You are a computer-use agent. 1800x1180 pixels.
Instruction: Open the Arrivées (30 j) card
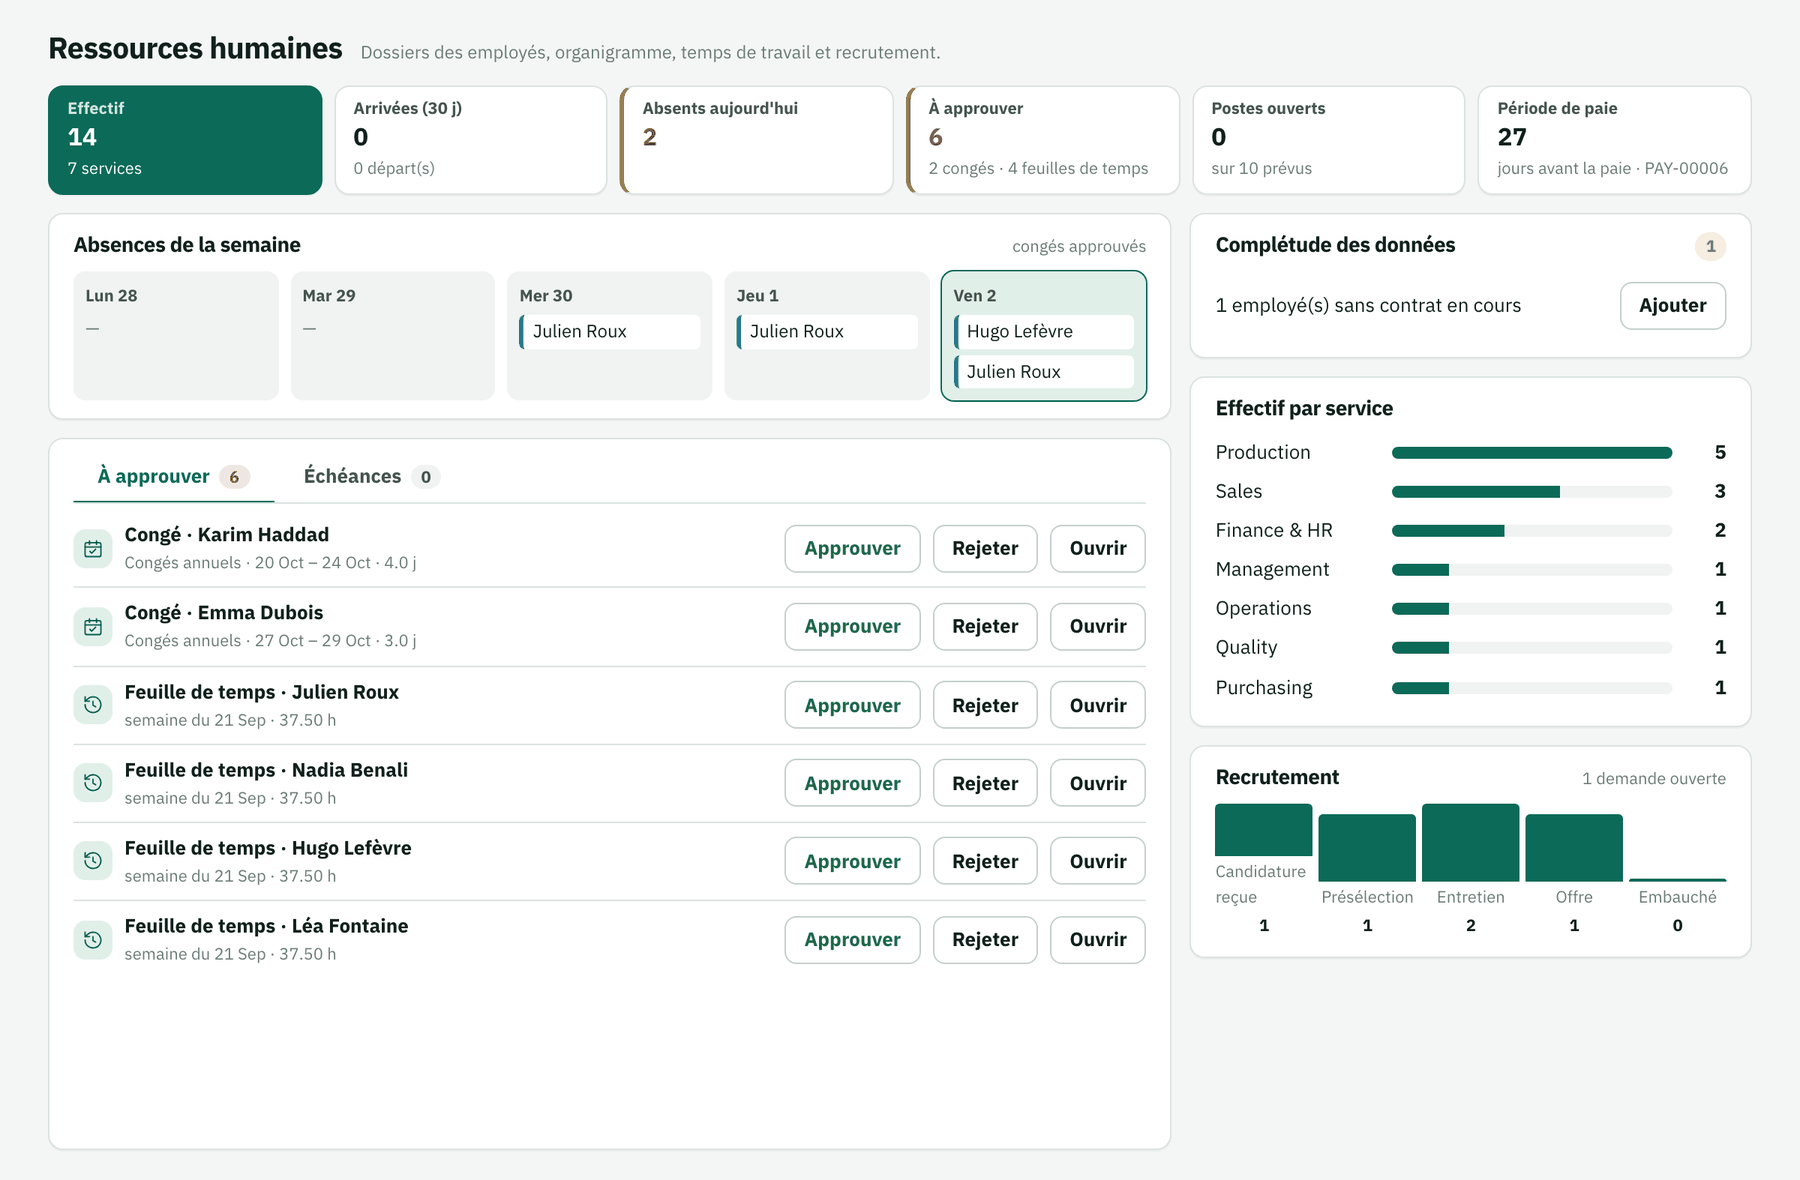click(471, 140)
